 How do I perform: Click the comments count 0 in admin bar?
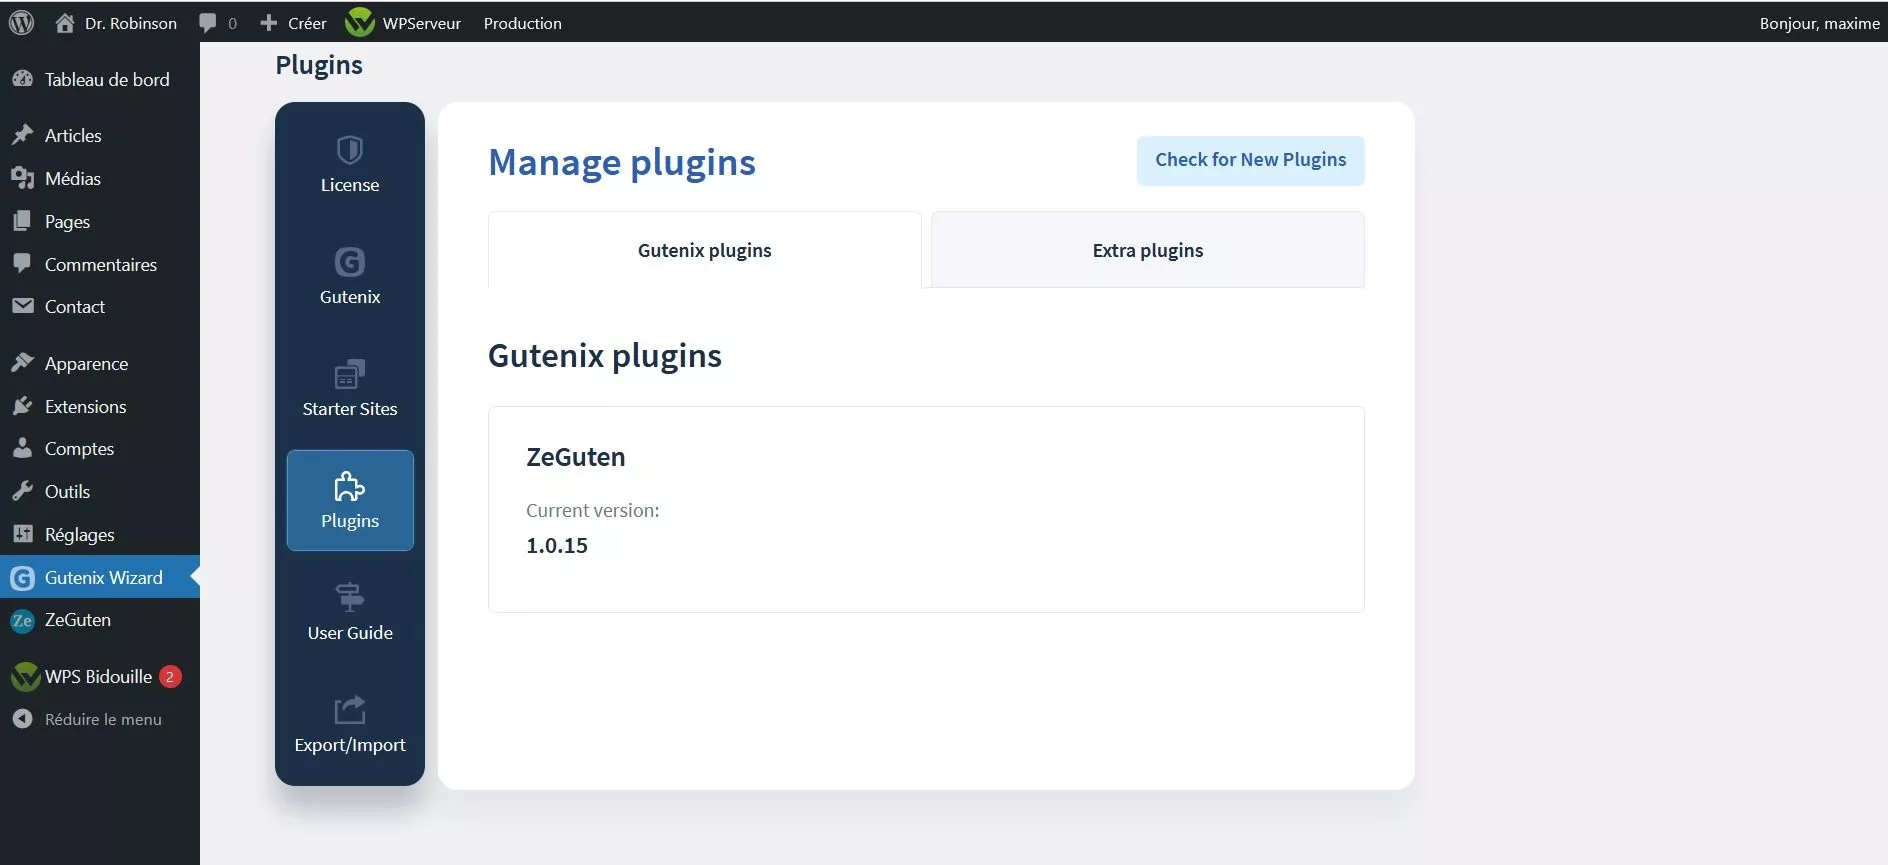[x=232, y=23]
